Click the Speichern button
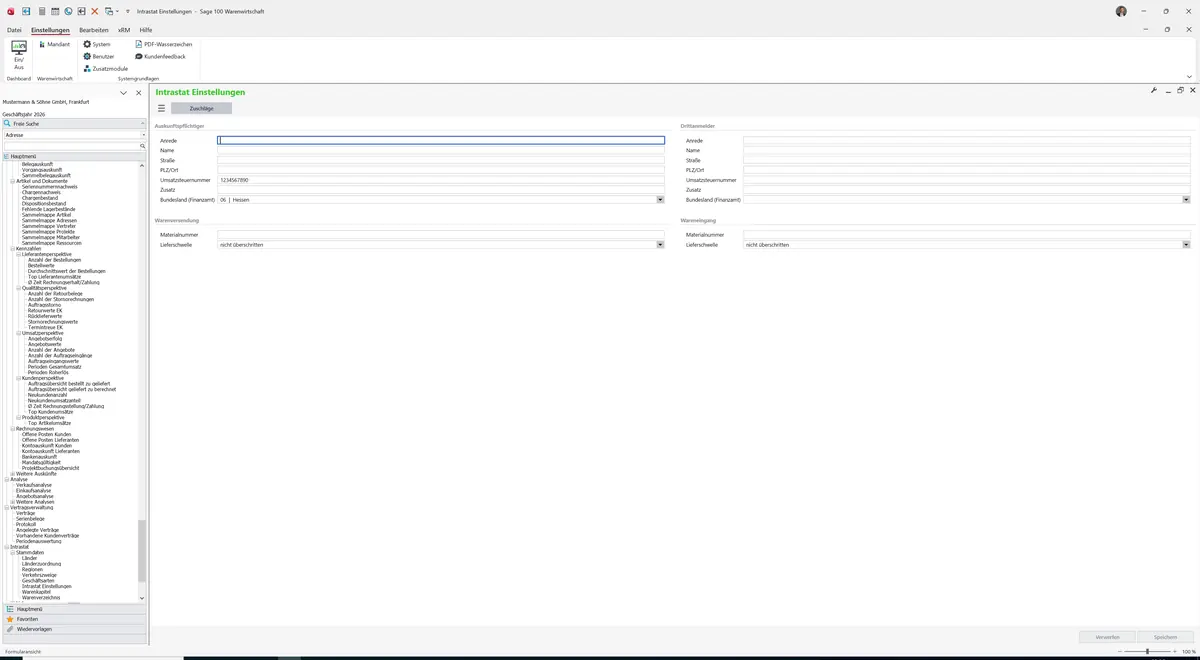 coord(1165,637)
